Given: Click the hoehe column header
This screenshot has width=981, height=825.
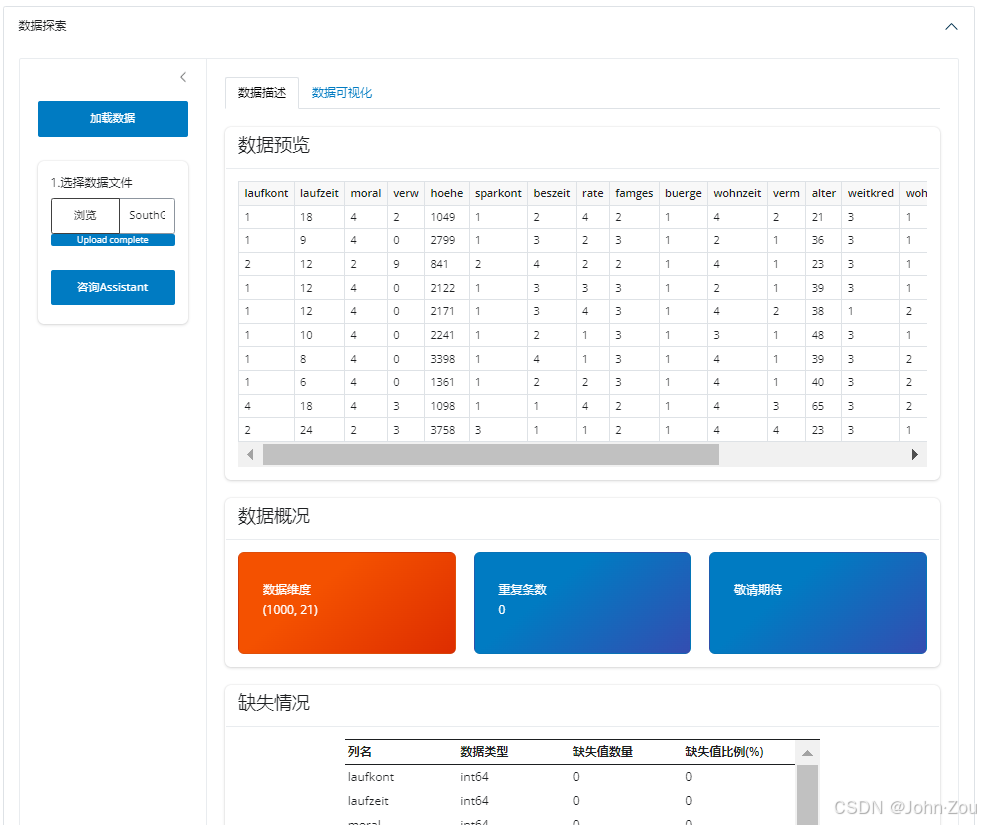Looking at the screenshot, I should pyautogui.click(x=447, y=193).
